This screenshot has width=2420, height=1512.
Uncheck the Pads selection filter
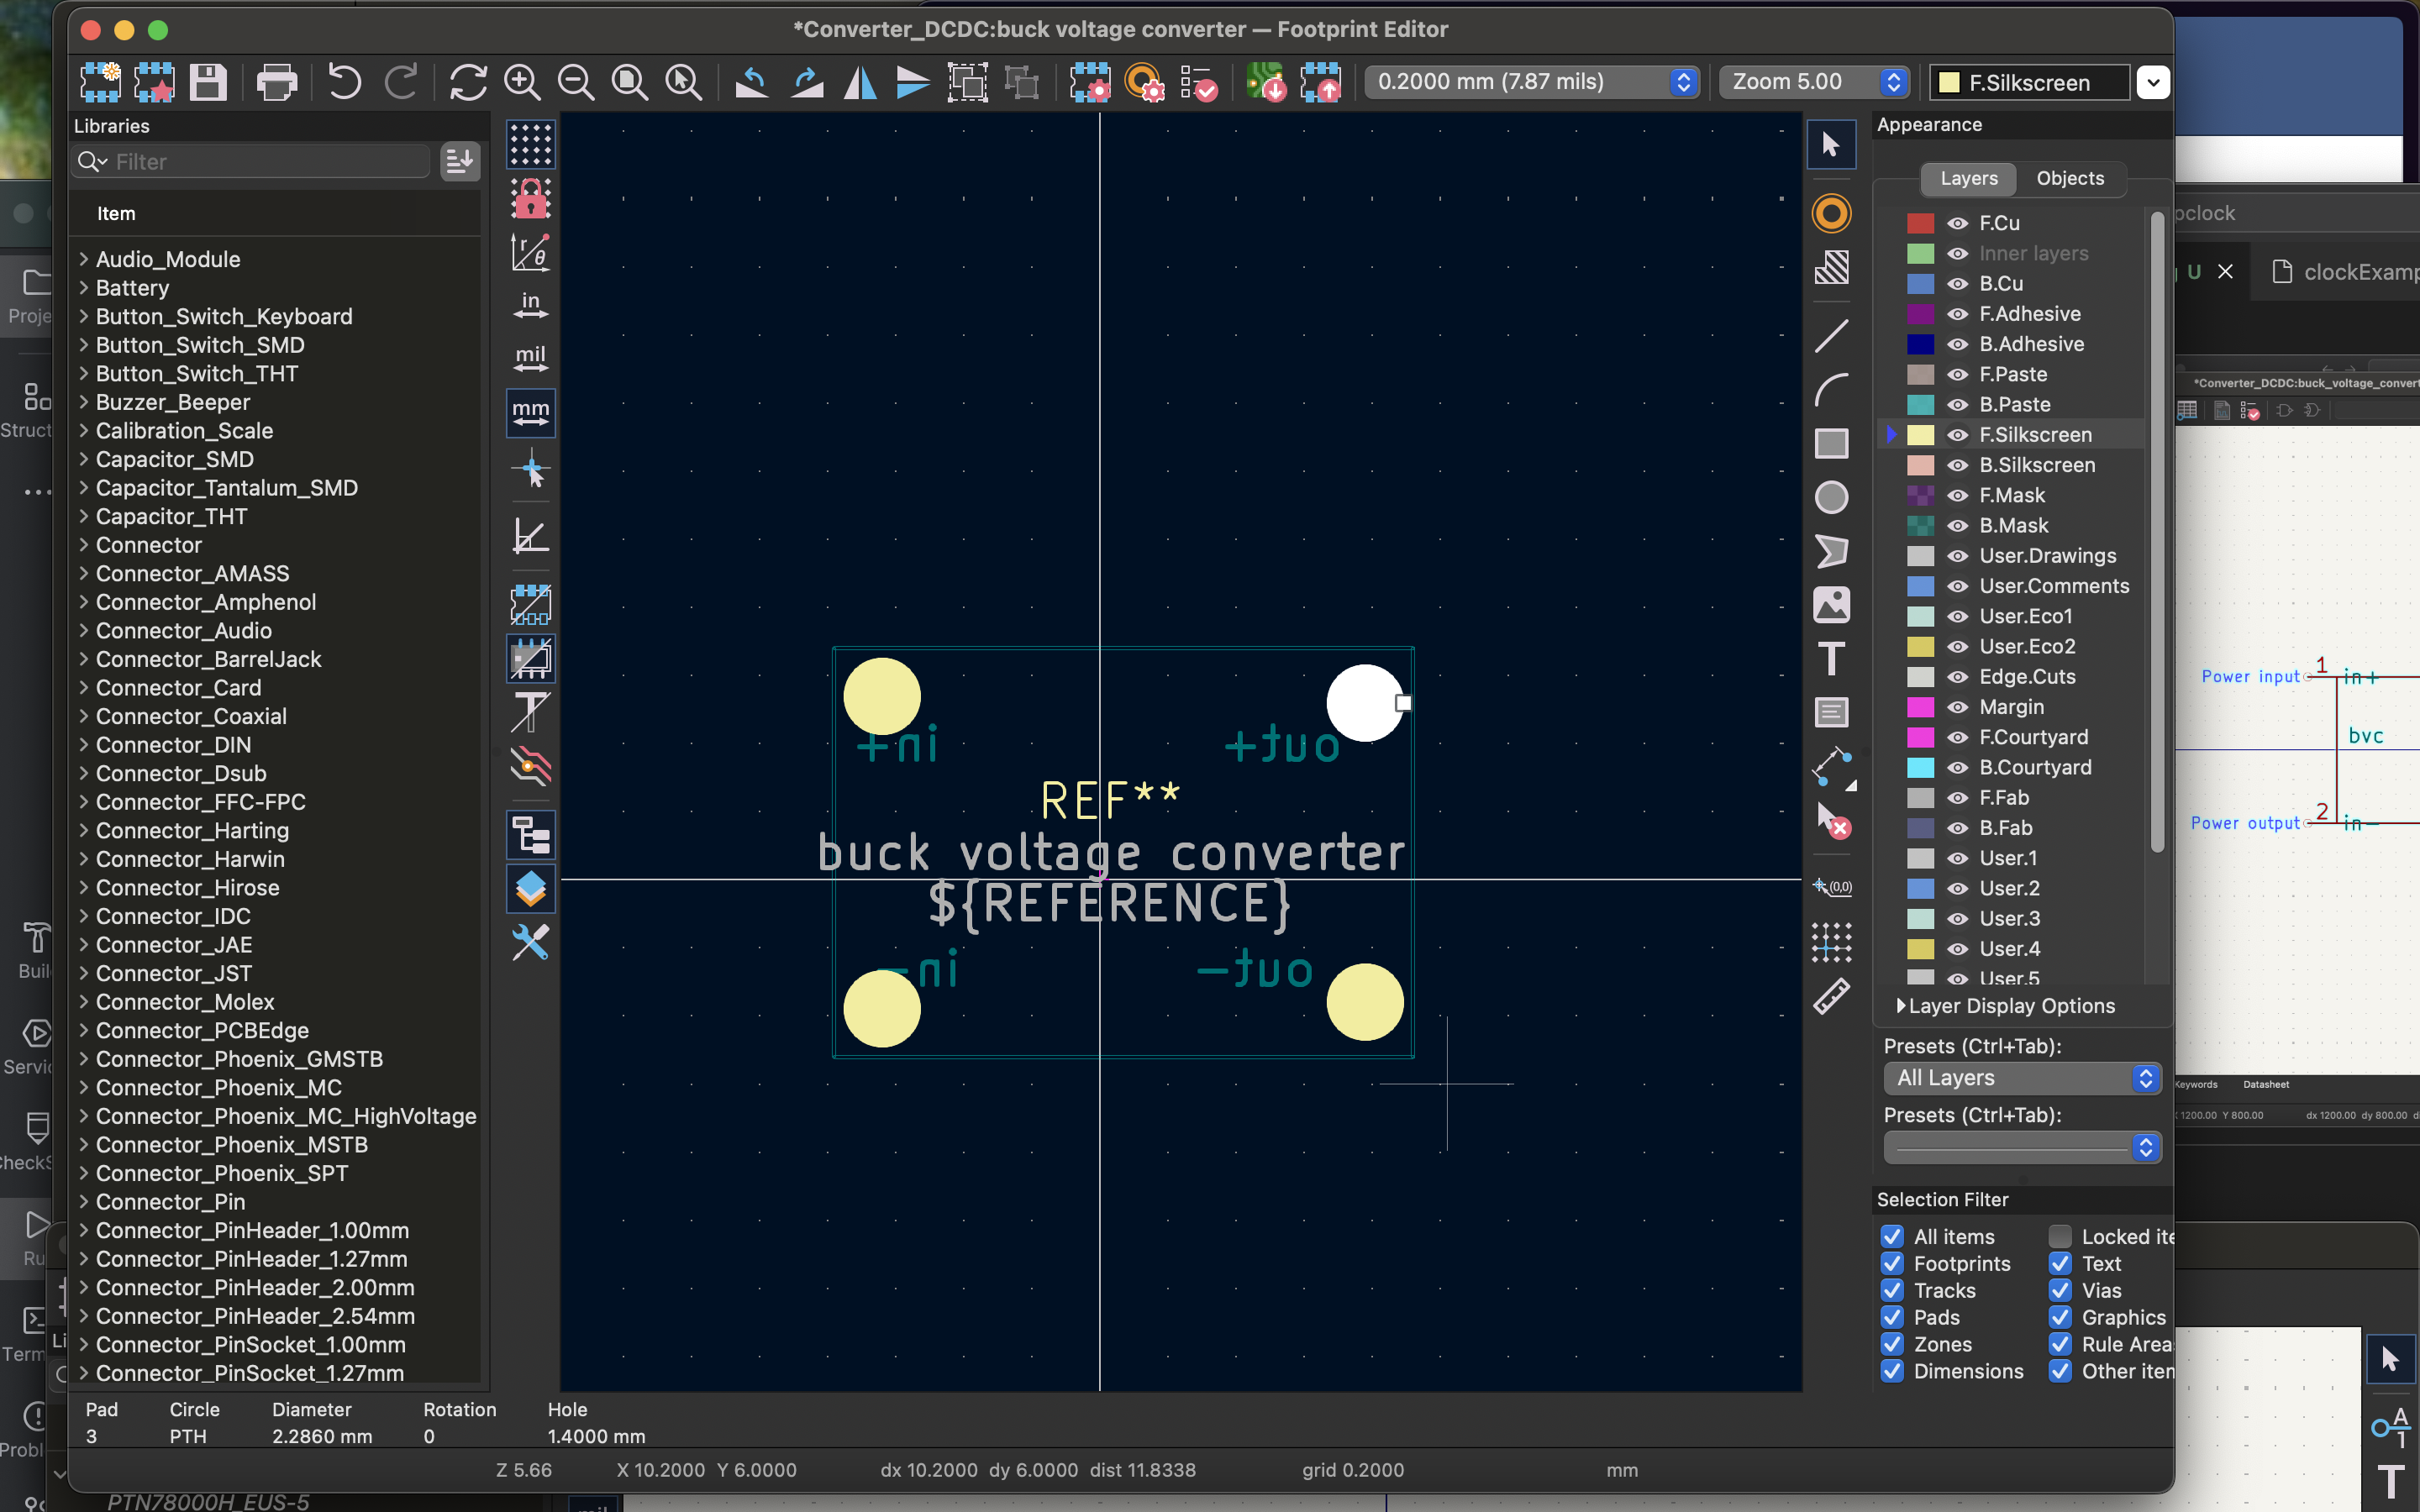(1892, 1317)
